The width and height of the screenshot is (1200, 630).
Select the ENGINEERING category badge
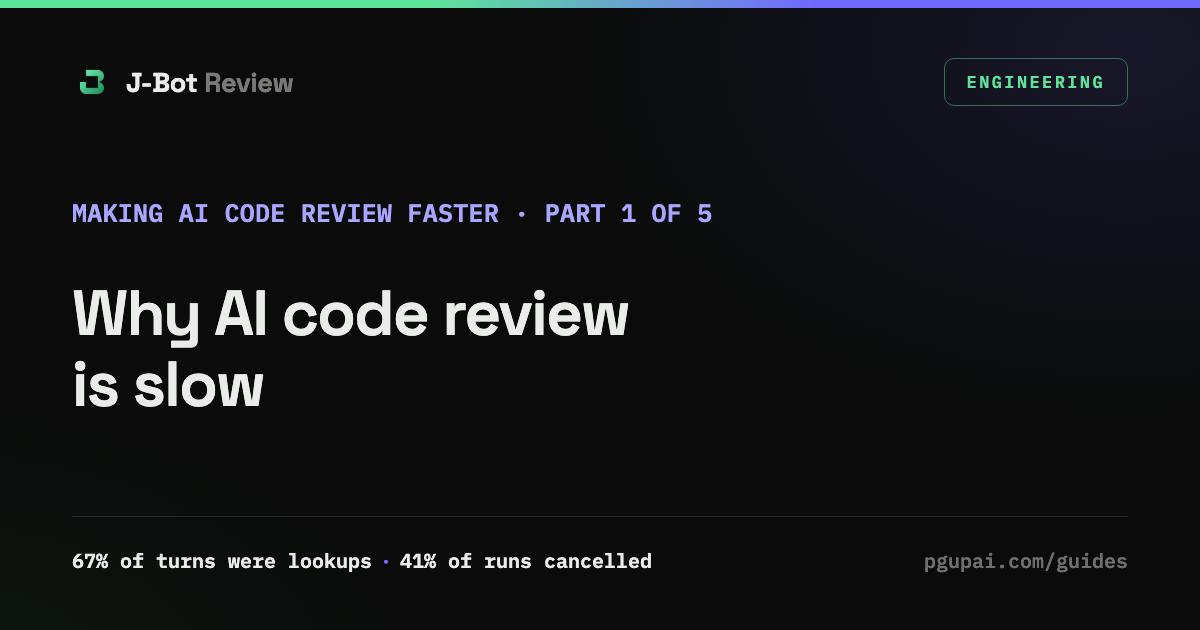click(x=1035, y=82)
